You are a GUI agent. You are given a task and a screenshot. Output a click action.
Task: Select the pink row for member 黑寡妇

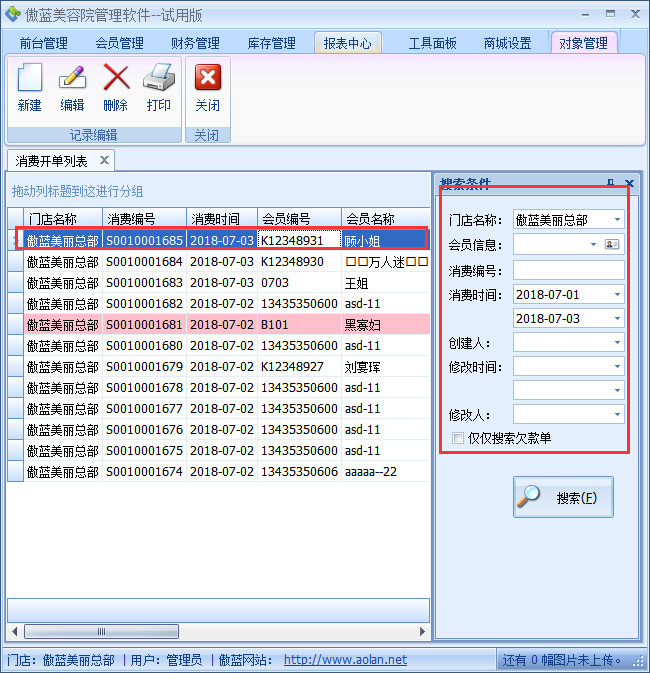pos(220,324)
